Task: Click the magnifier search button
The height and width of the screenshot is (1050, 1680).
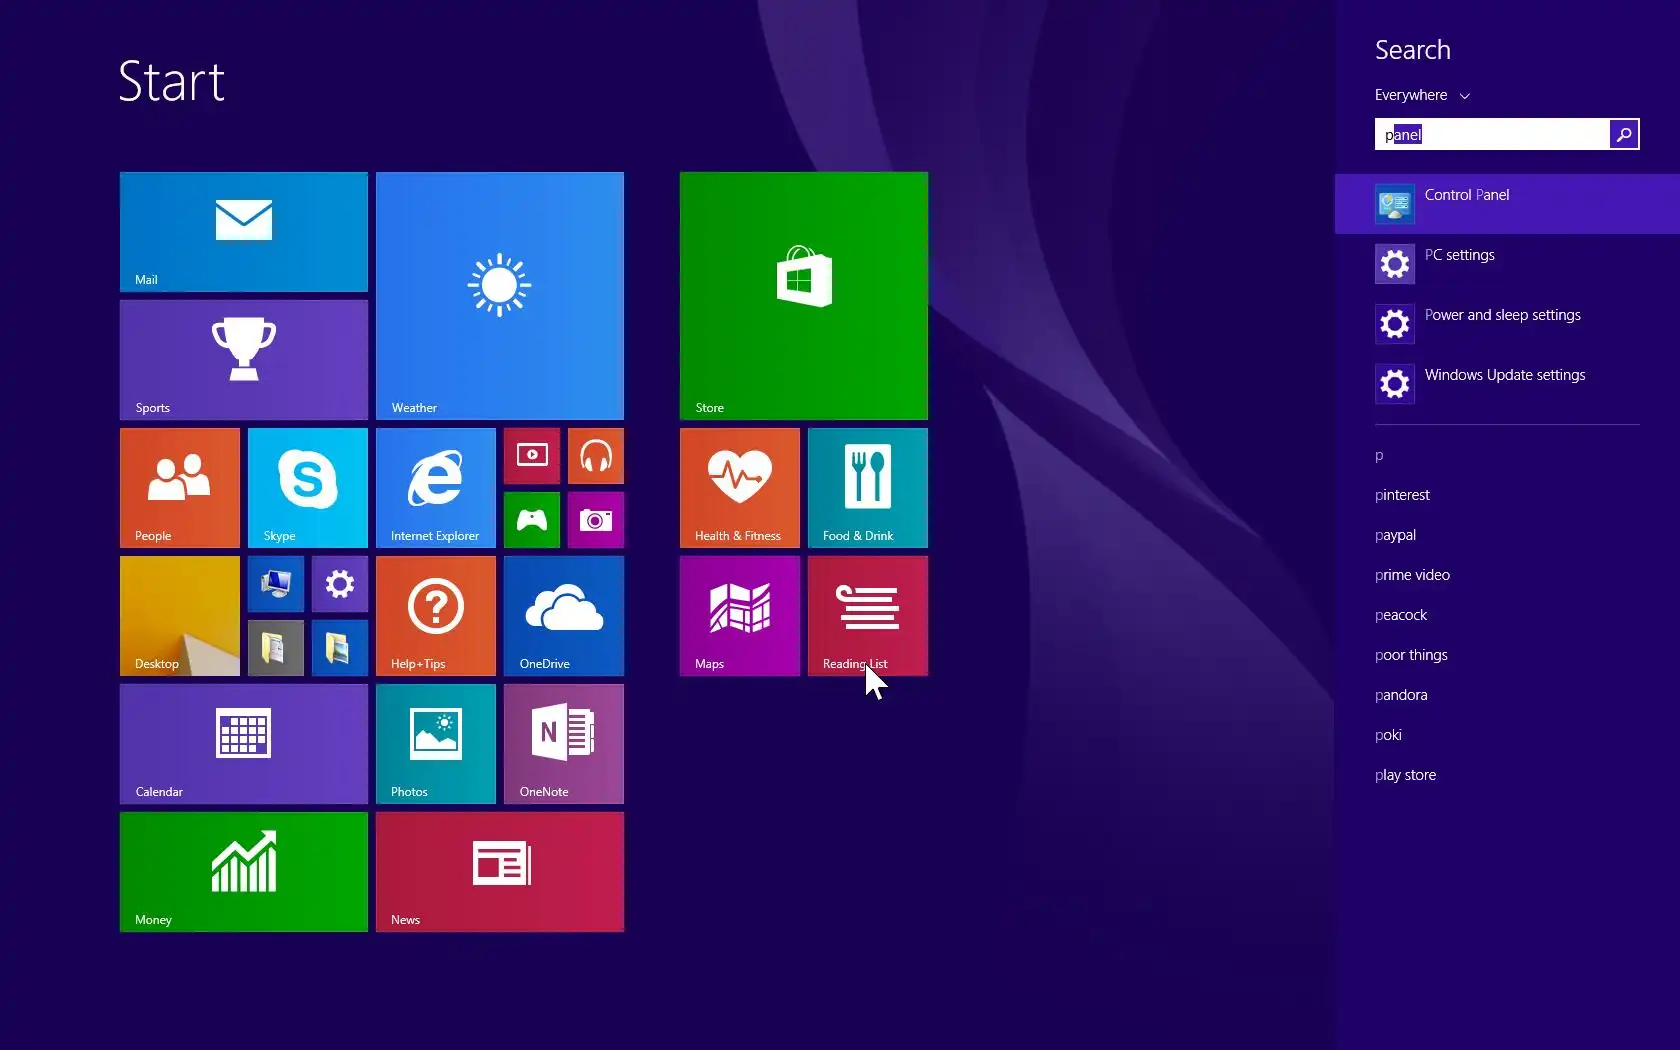Action: tap(1624, 134)
